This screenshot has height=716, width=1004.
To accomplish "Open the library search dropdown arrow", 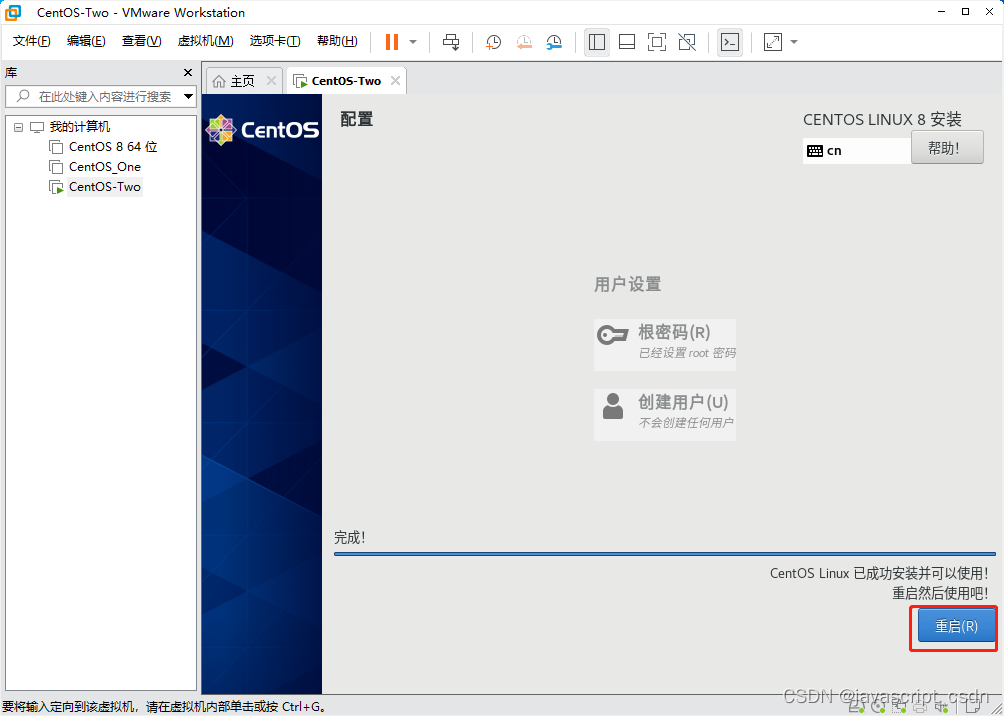I will [x=188, y=97].
